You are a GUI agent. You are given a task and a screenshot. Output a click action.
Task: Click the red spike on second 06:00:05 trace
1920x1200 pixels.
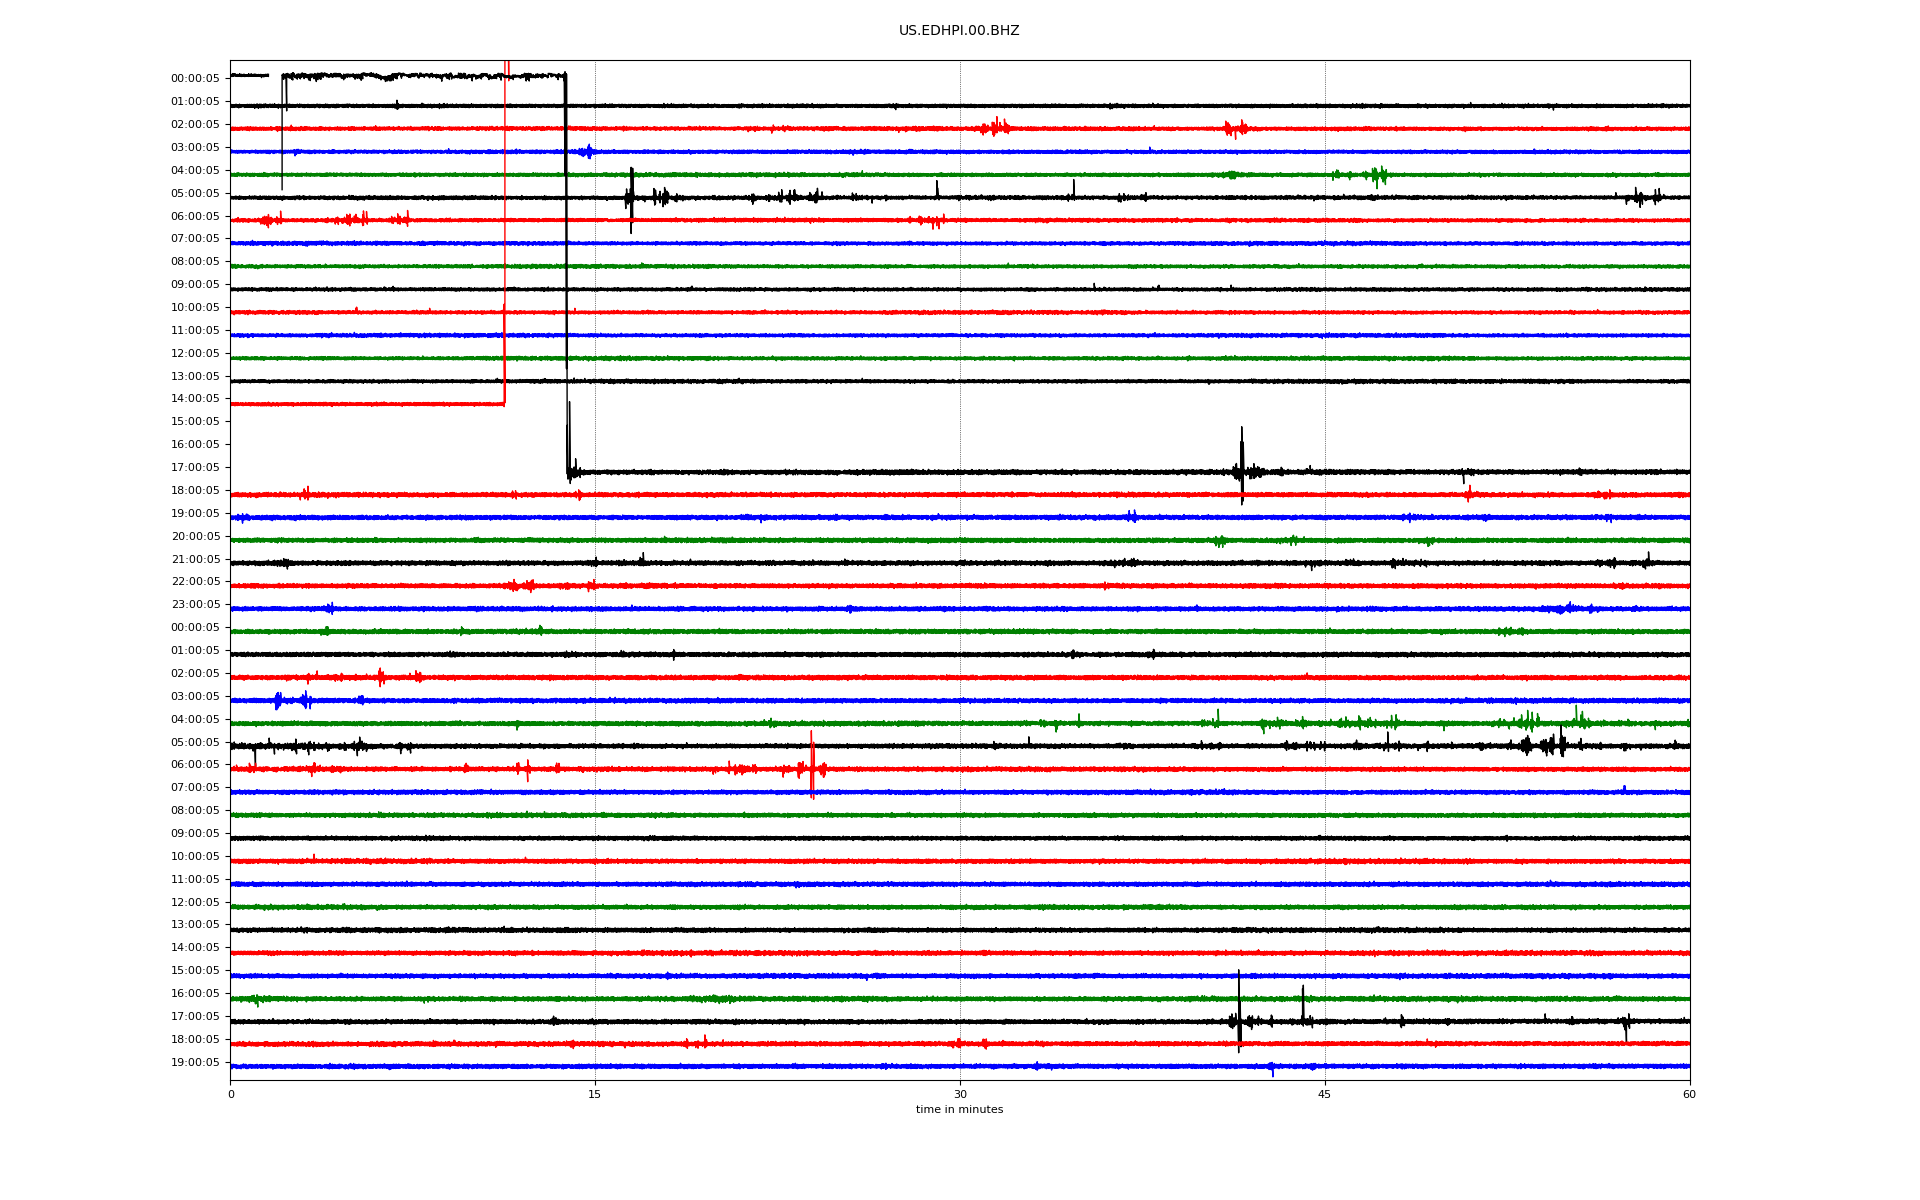pyautogui.click(x=812, y=766)
